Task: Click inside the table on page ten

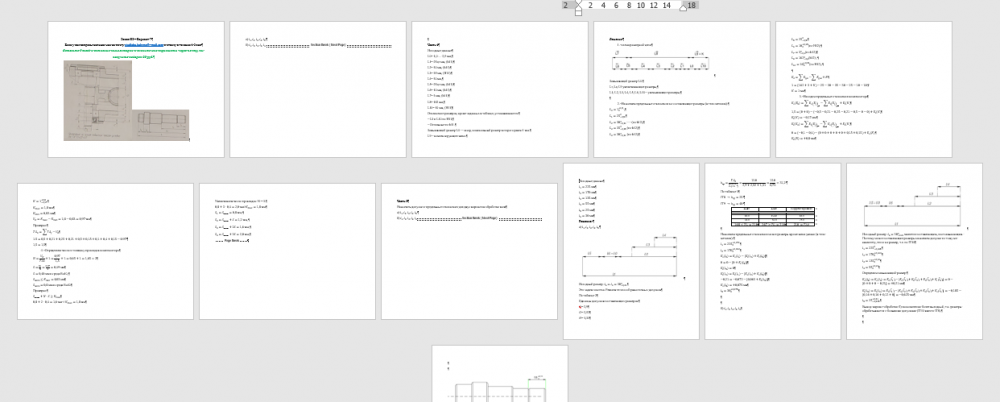Action: pyautogui.click(x=773, y=217)
